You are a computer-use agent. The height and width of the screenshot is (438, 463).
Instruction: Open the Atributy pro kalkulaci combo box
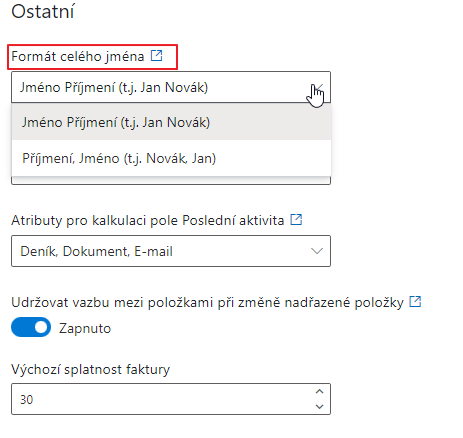tap(171, 251)
